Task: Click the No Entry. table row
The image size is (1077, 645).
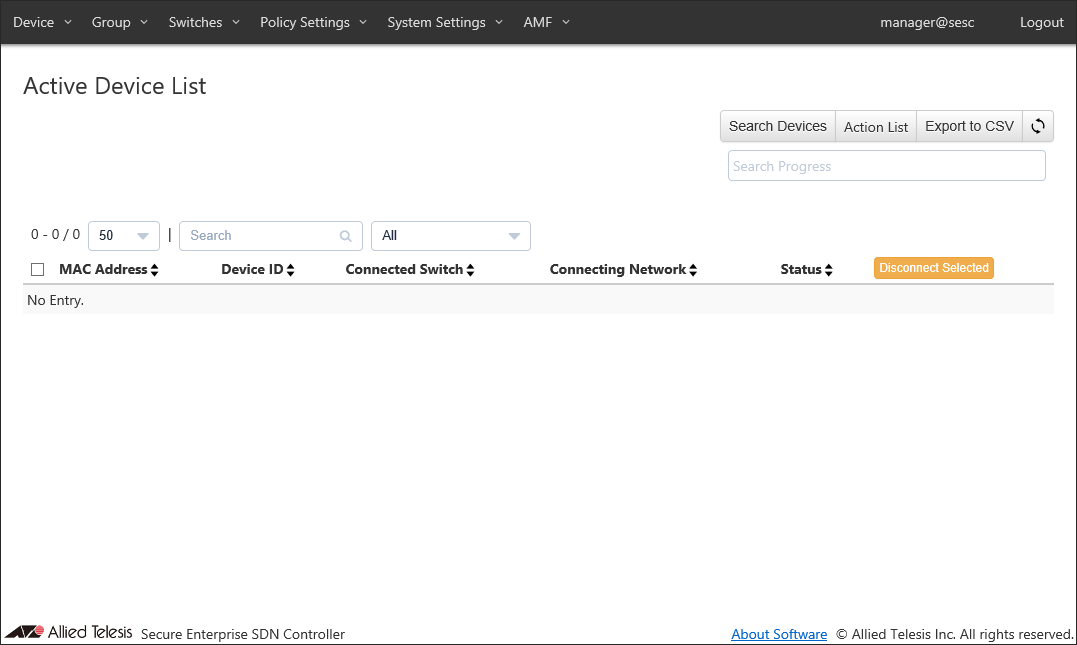Action: 538,300
